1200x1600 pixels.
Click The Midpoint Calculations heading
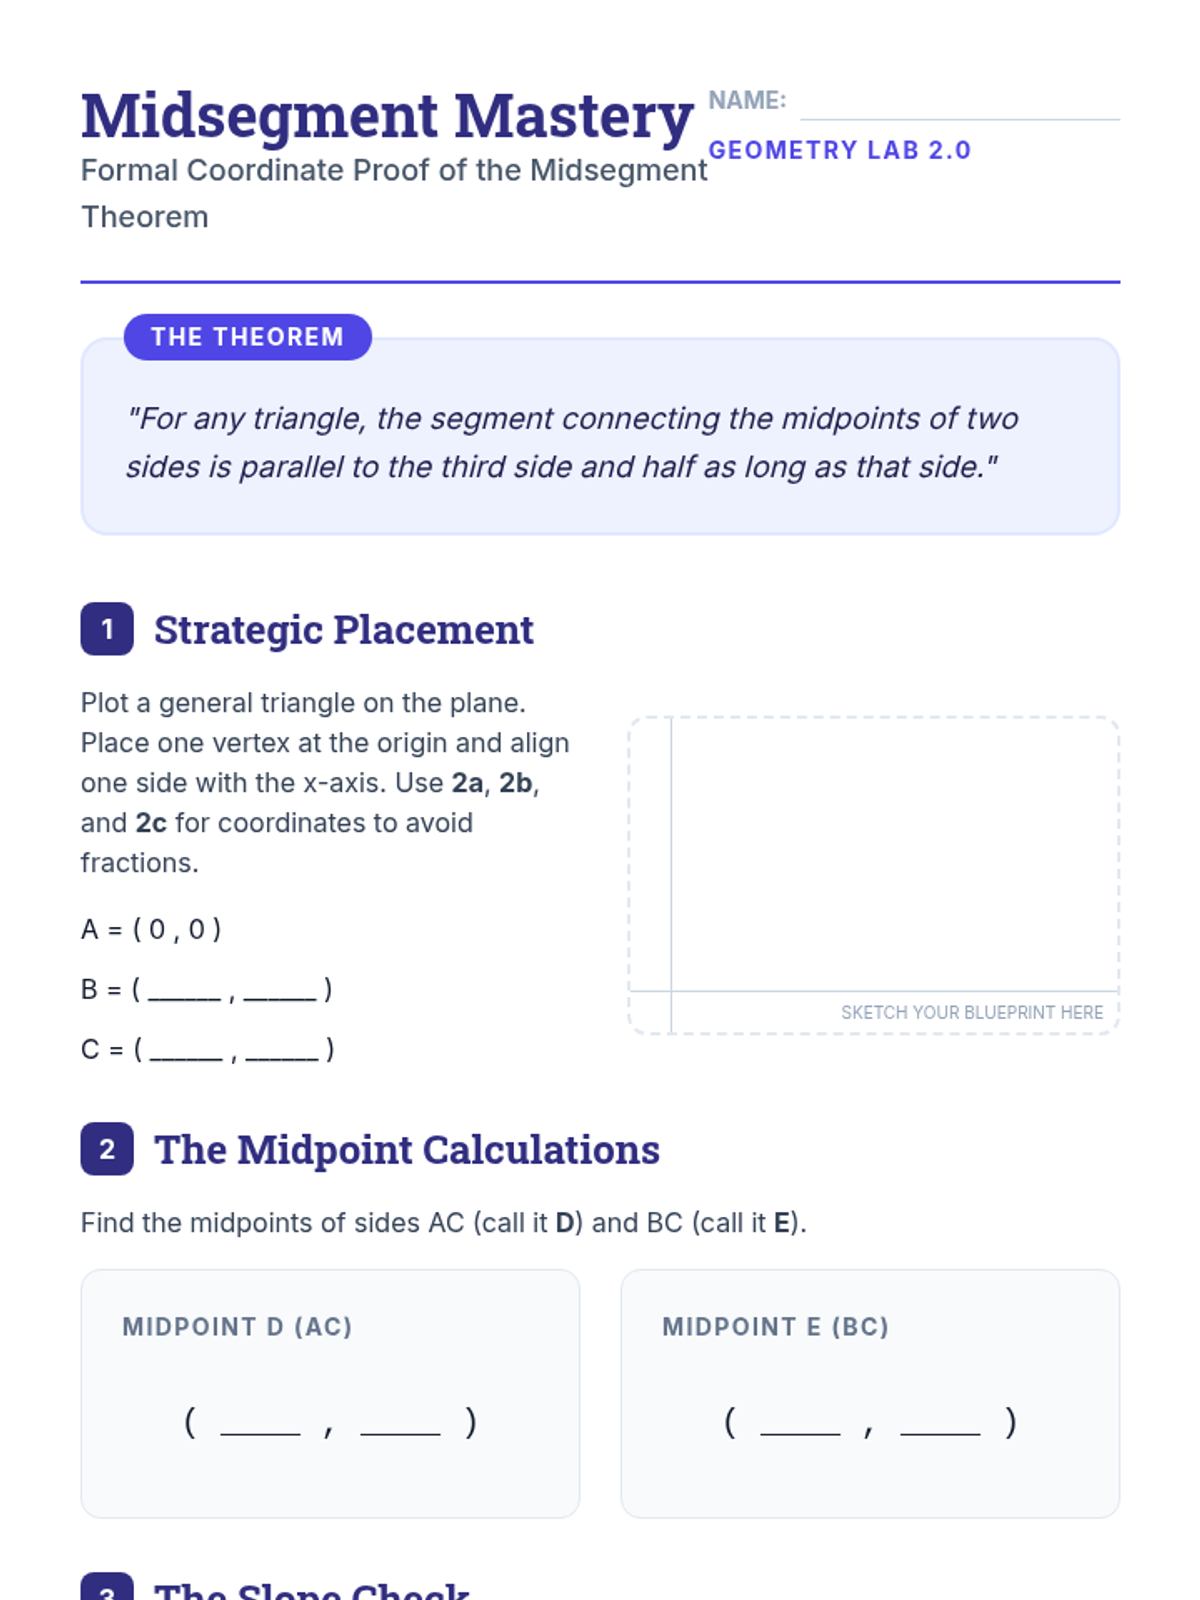point(406,1150)
